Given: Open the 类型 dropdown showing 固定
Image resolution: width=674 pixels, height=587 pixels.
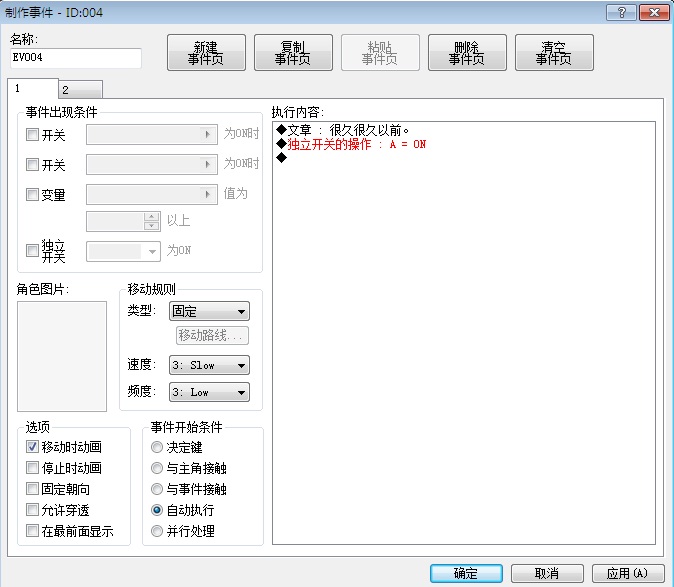Looking at the screenshot, I should pos(209,311).
